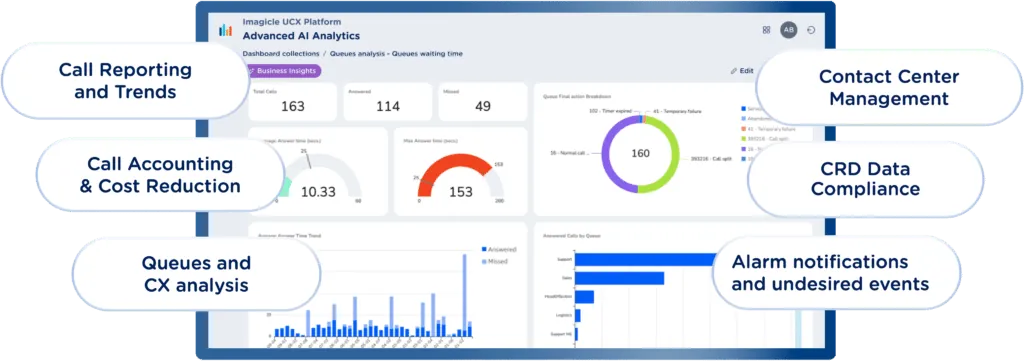
Task: Click the logout icon beside avatar
Action: coord(811,30)
